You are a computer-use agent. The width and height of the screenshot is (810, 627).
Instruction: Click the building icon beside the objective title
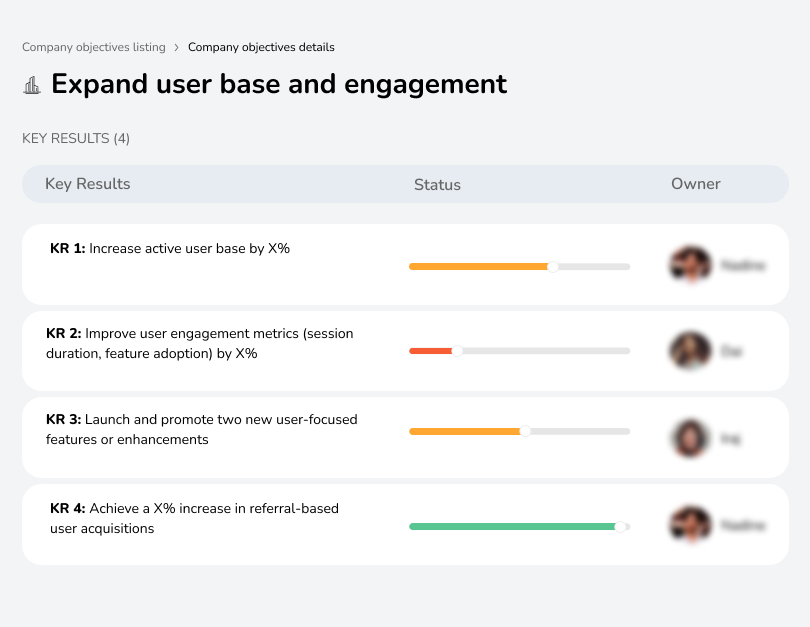(x=32, y=85)
